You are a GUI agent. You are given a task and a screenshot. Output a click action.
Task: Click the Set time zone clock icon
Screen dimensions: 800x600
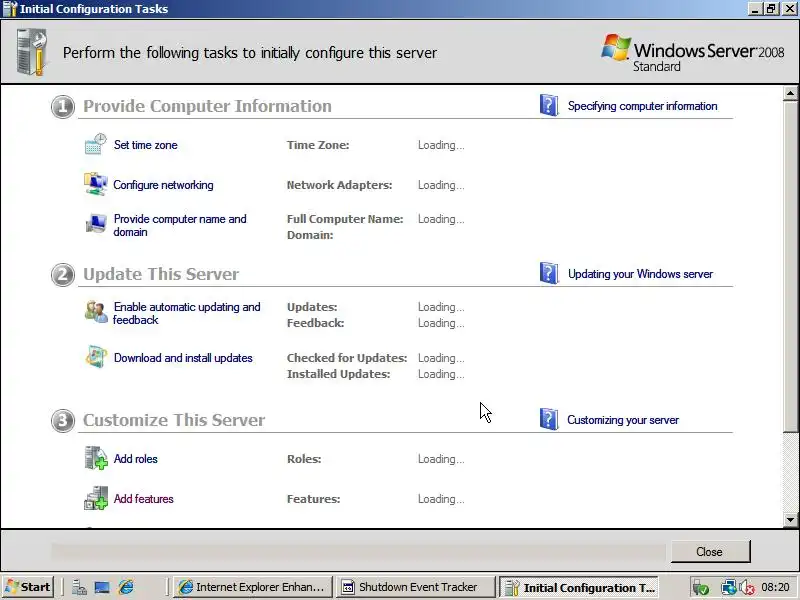[x=95, y=144]
